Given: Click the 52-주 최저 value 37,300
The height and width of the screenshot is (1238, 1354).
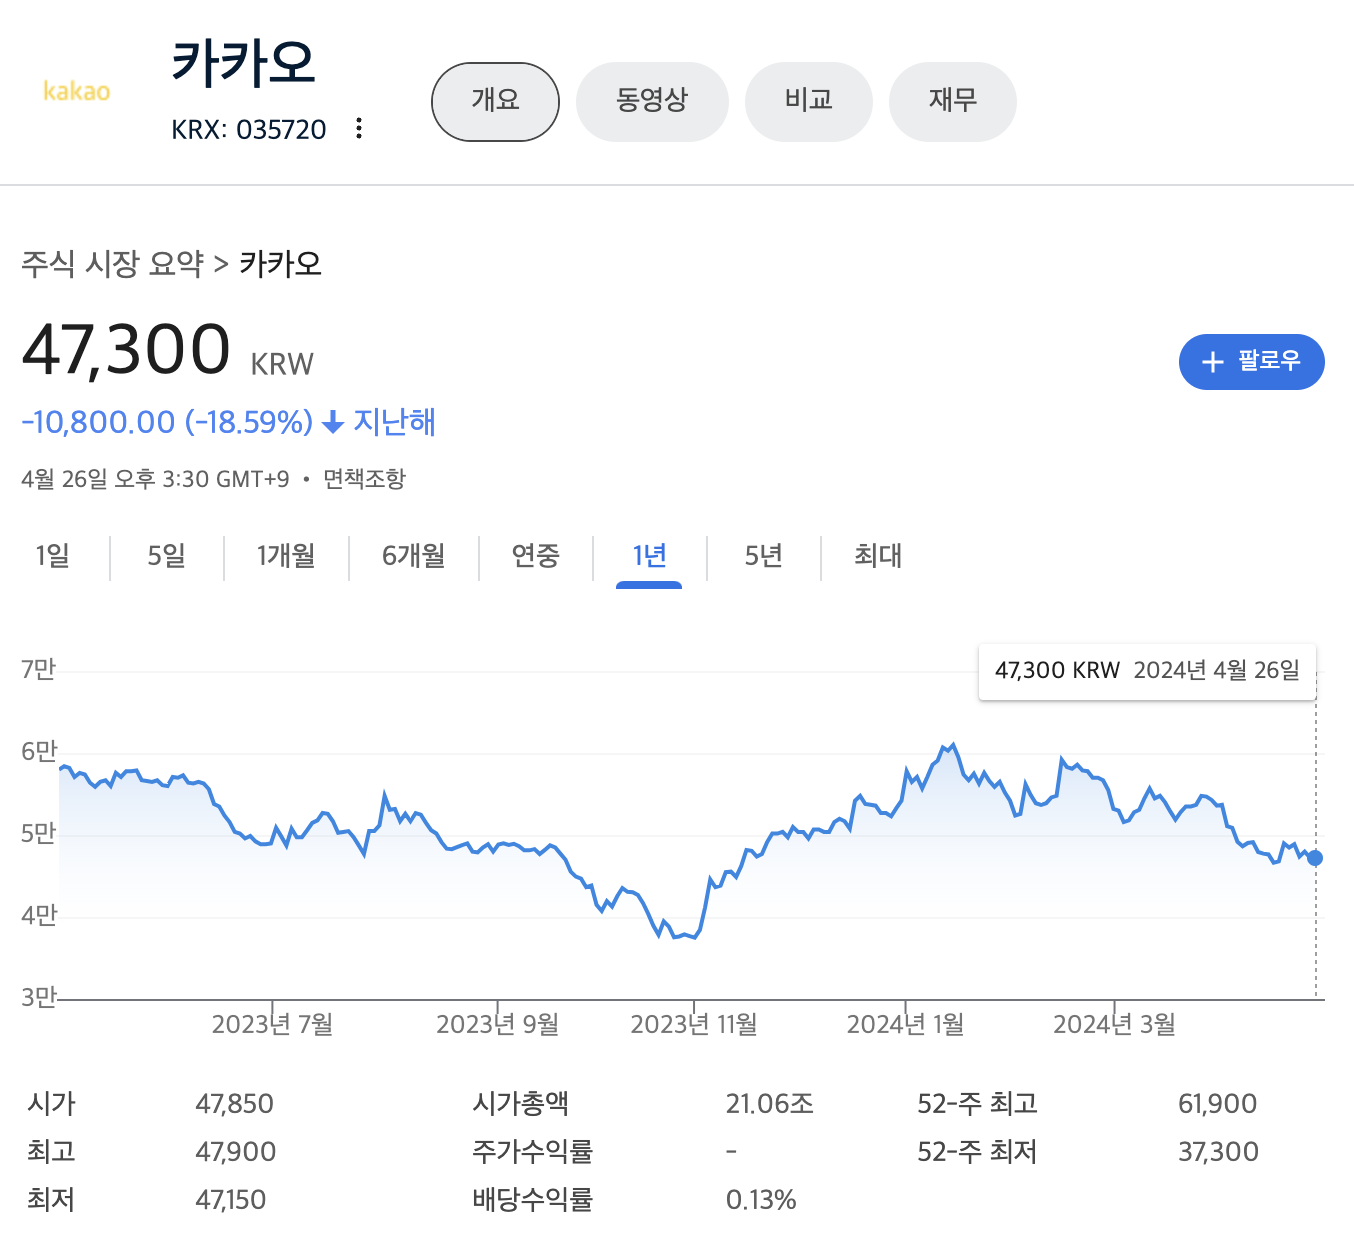Looking at the screenshot, I should (x=1218, y=1152).
